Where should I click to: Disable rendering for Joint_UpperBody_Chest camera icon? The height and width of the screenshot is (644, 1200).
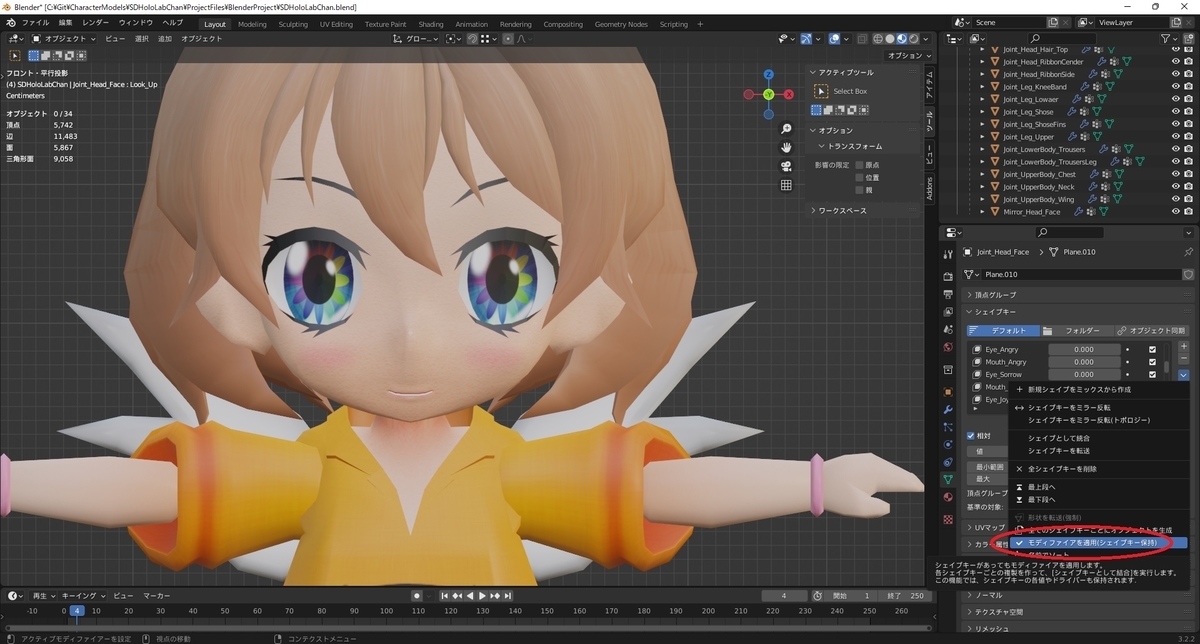[1190, 174]
